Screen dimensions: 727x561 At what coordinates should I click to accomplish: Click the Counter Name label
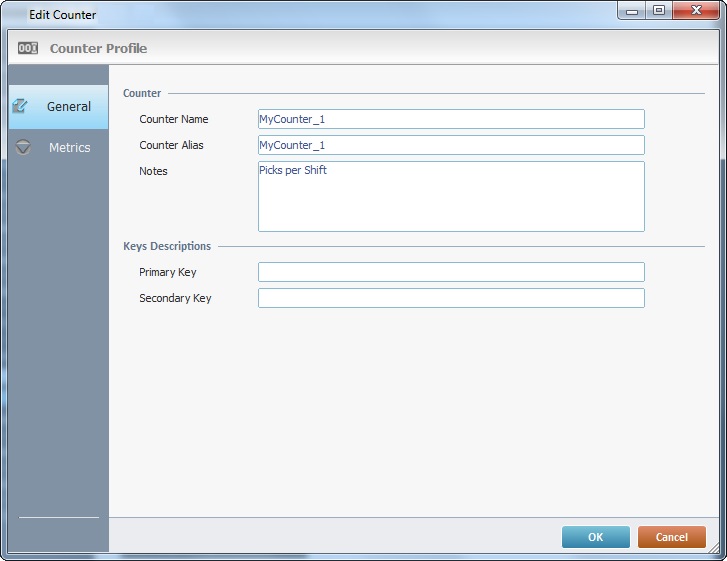174,119
